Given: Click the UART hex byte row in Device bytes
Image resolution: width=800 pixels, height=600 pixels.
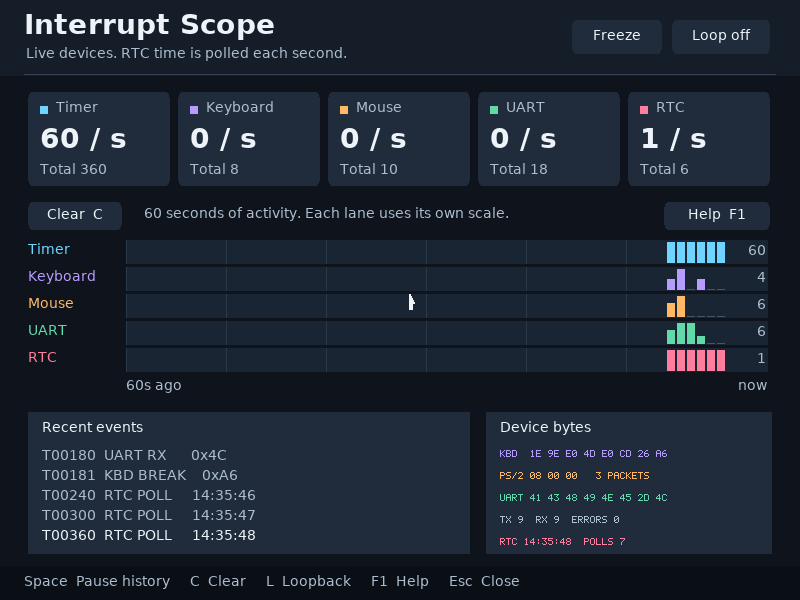Looking at the screenshot, I should click(583, 497).
